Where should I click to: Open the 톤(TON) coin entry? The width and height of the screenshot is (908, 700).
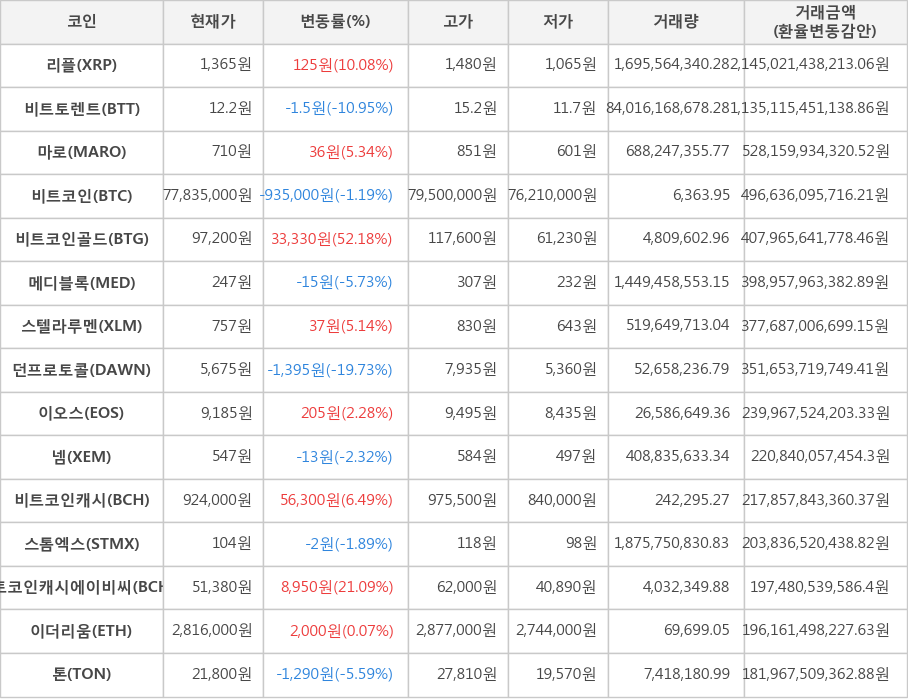tap(82, 674)
